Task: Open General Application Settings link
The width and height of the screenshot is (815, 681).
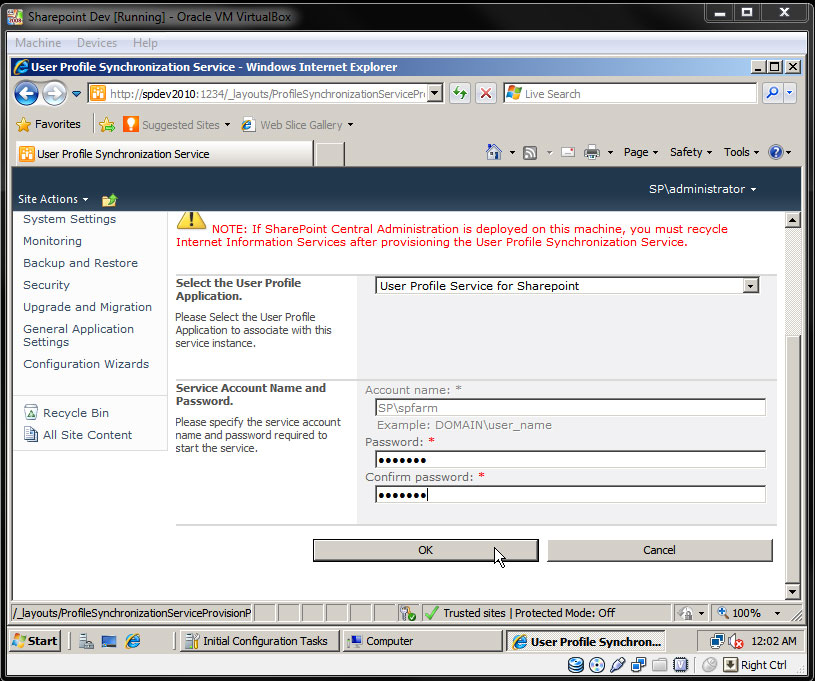Action: (78, 335)
